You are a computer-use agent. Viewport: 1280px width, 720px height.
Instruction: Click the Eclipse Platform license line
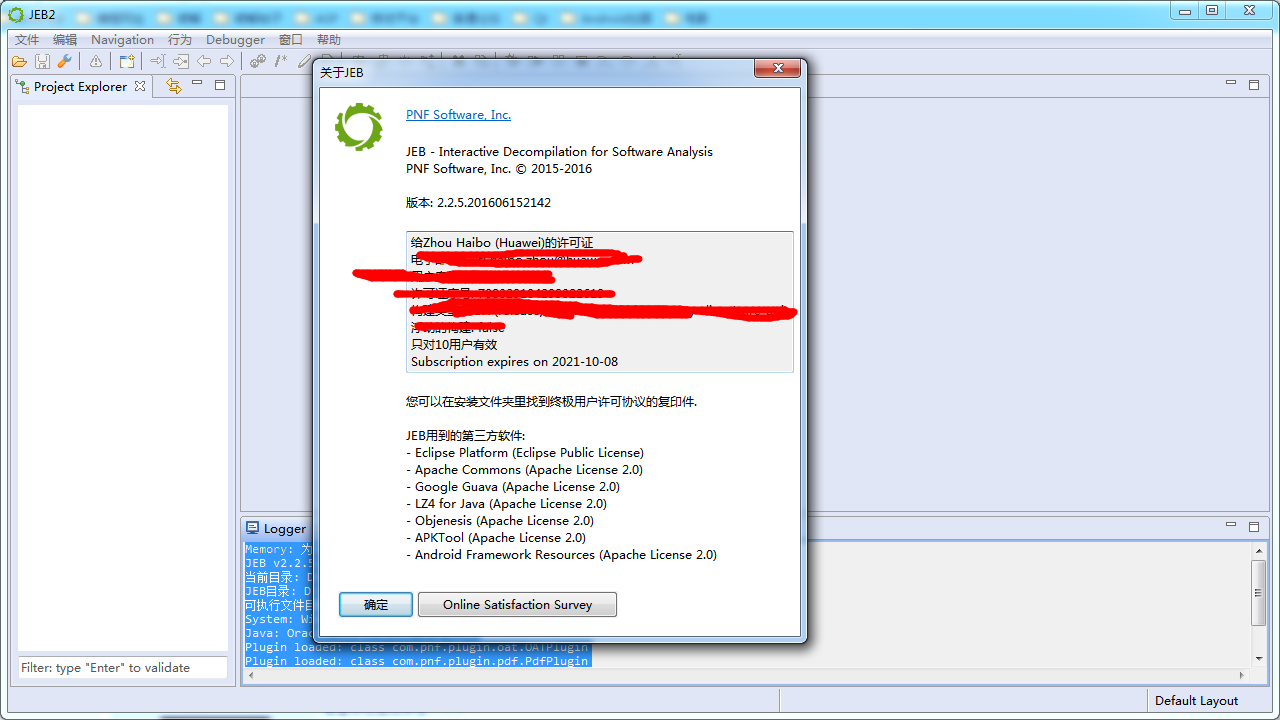[x=525, y=453]
